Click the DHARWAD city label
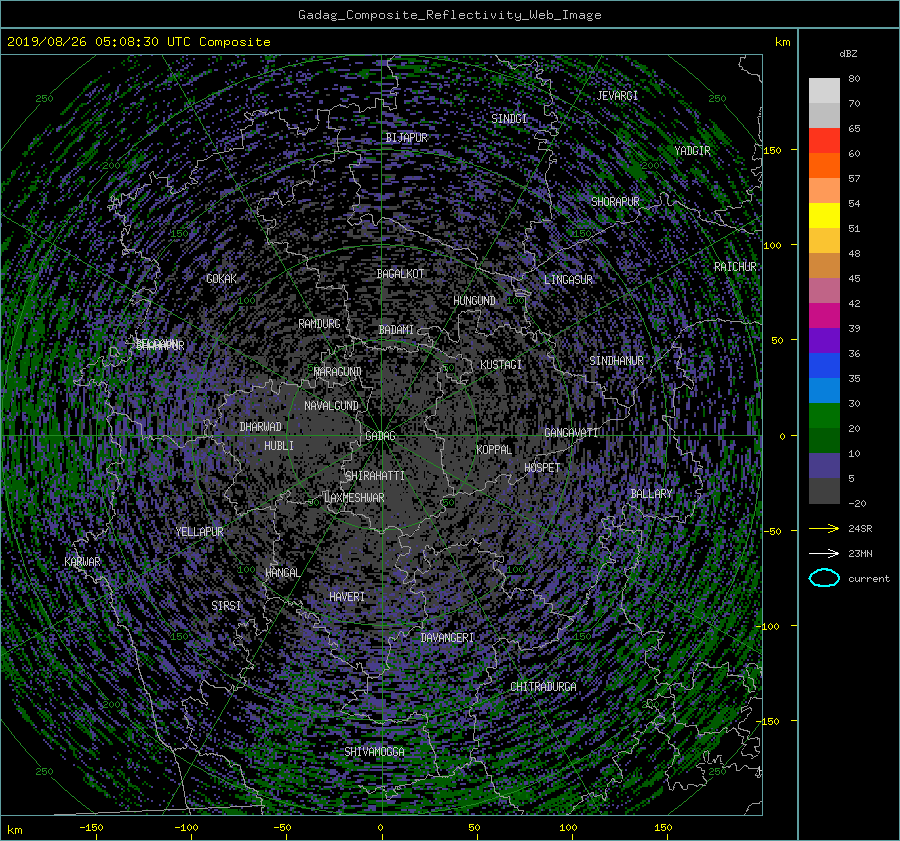Image resolution: width=900 pixels, height=841 pixels. click(260, 427)
